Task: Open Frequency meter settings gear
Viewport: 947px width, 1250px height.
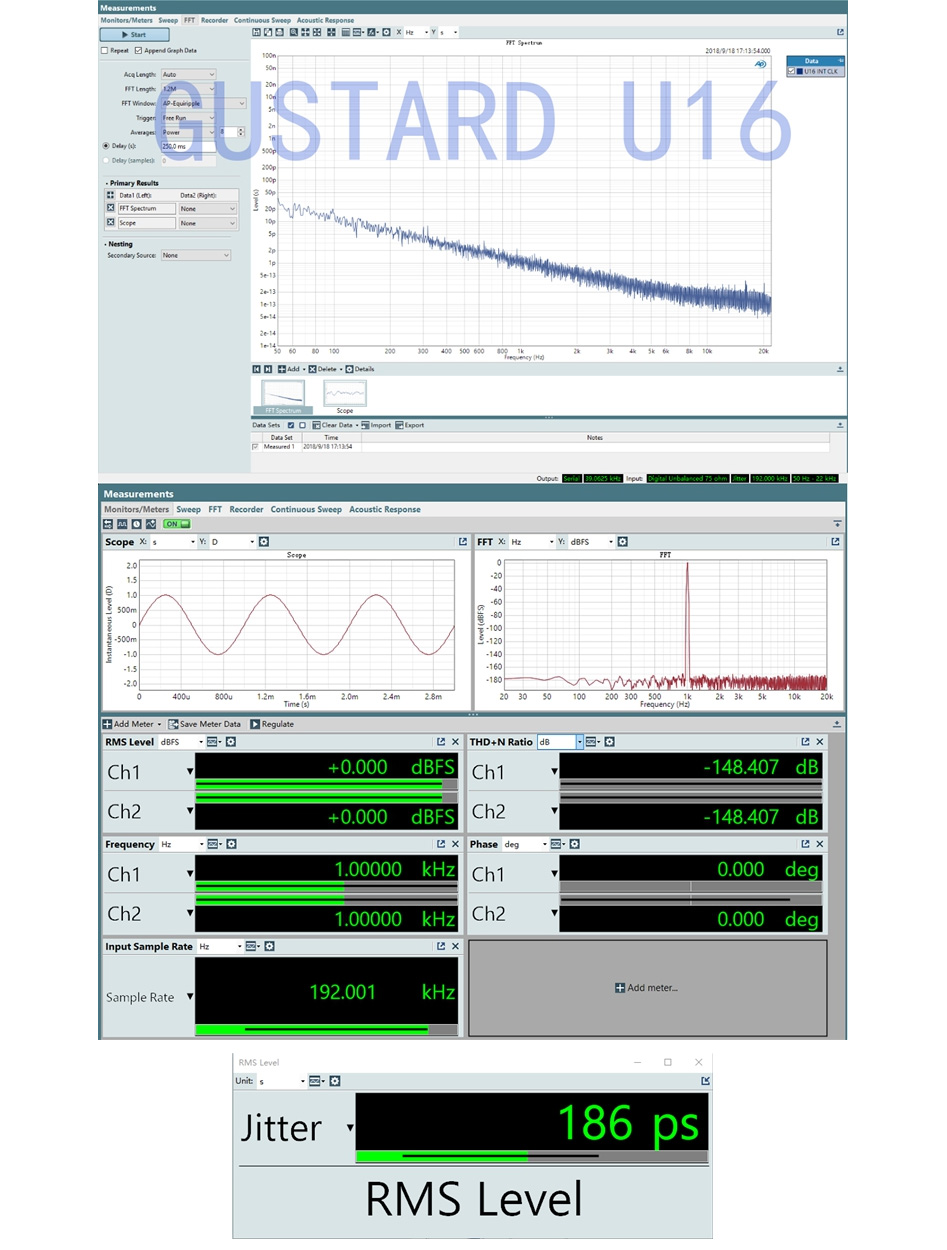Action: [x=231, y=844]
